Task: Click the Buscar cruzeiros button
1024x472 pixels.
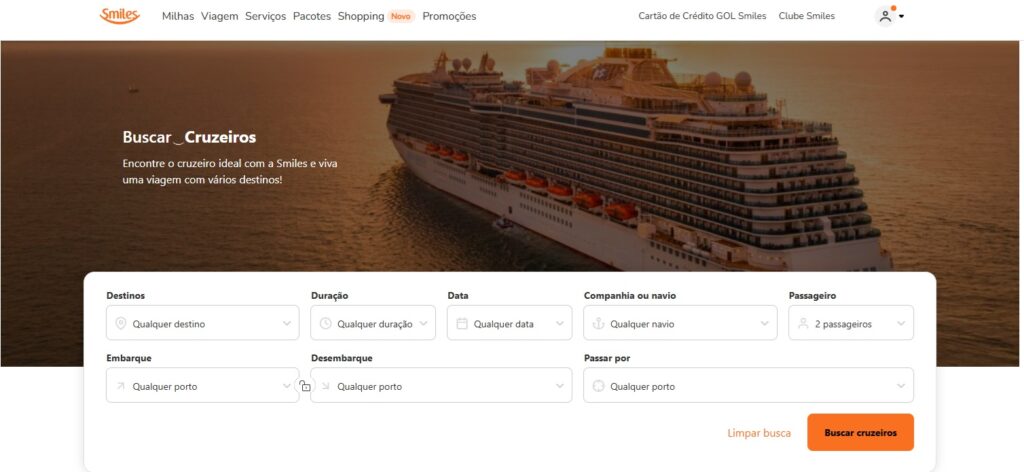Action: point(860,432)
